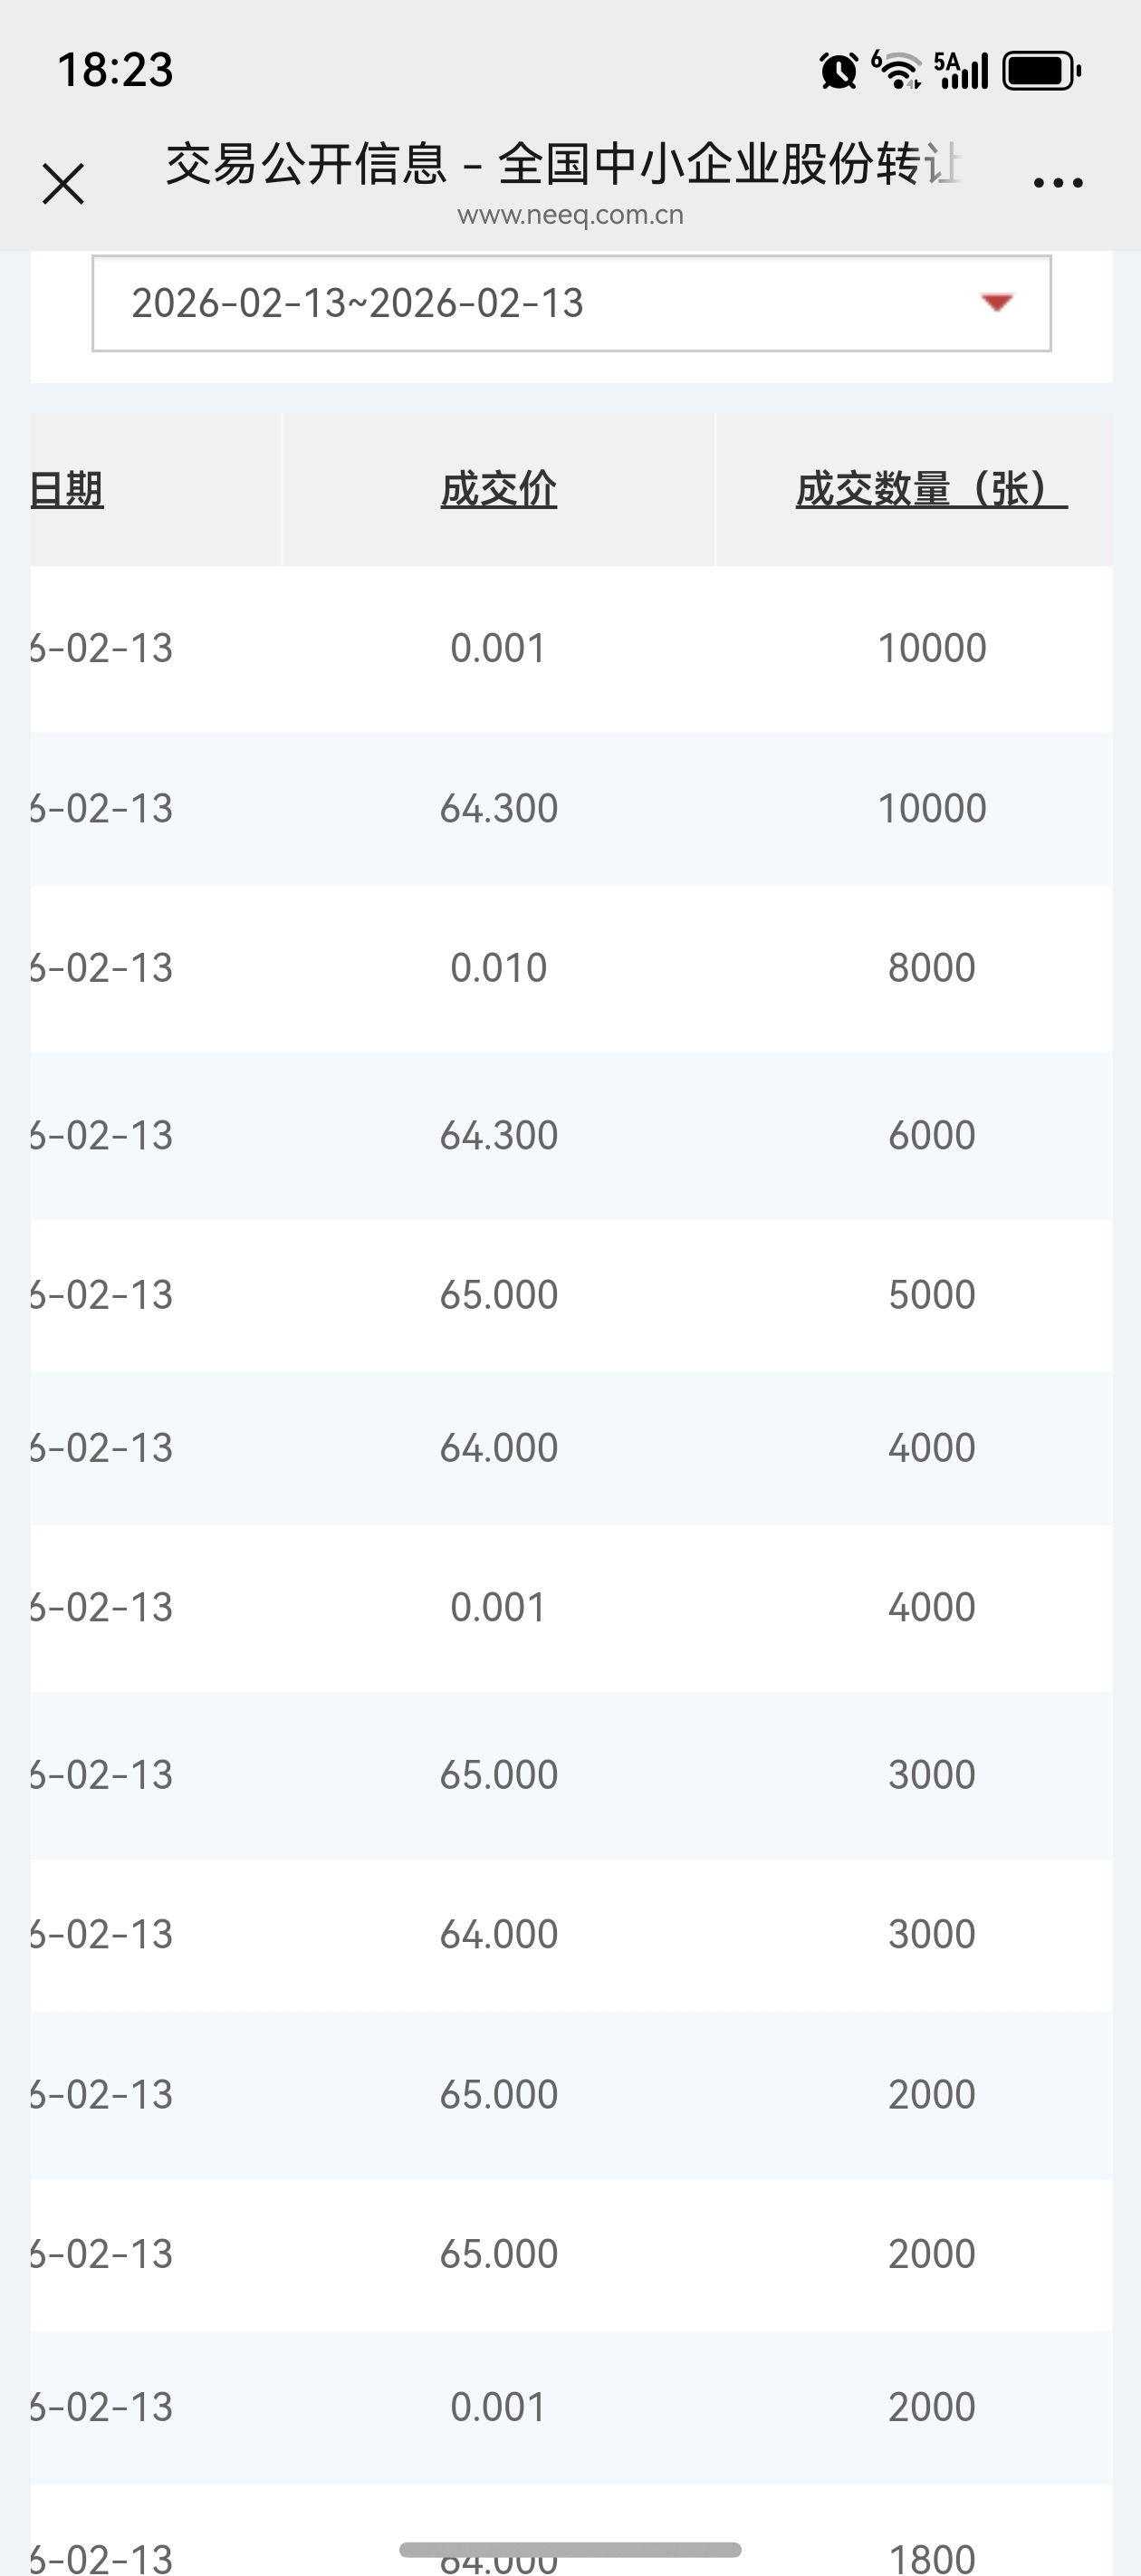Tap the battery status icon
Viewport: 1141px width, 2576px height.
pyautogui.click(x=1041, y=71)
